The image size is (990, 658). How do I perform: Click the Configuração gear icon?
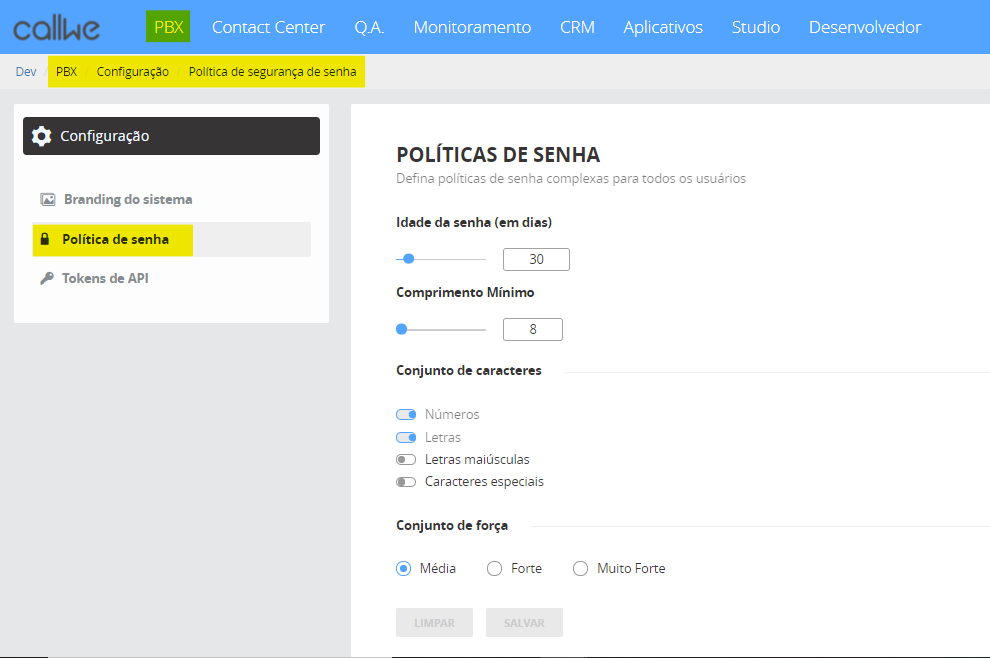click(41, 136)
